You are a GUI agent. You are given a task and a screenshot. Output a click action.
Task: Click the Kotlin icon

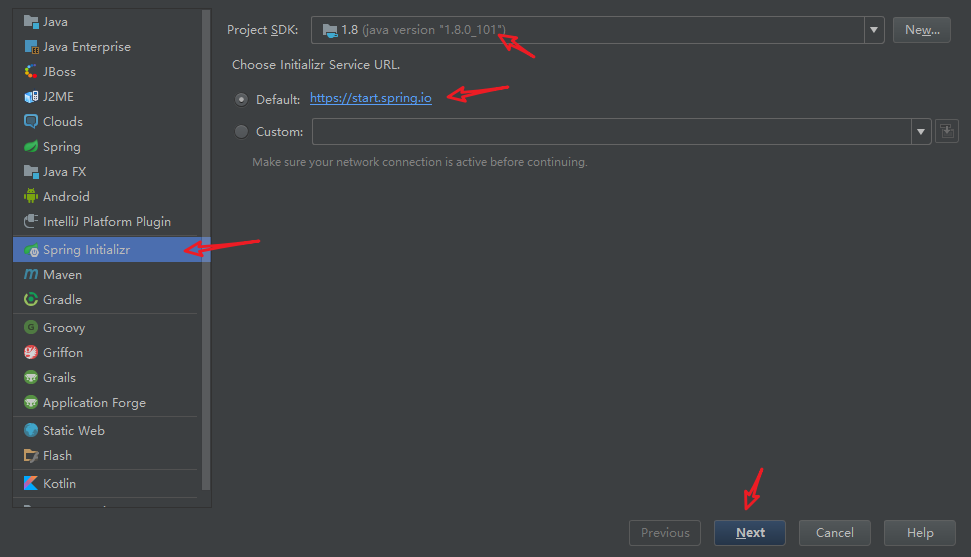31,483
